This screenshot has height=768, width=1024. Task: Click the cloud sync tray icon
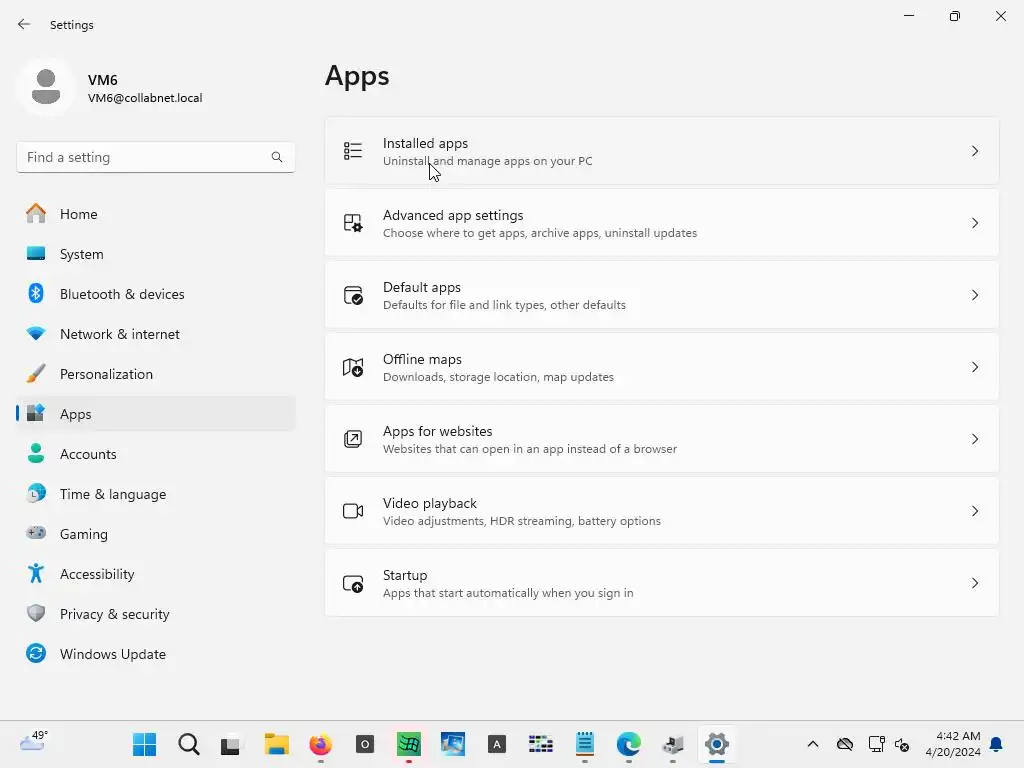click(x=844, y=744)
